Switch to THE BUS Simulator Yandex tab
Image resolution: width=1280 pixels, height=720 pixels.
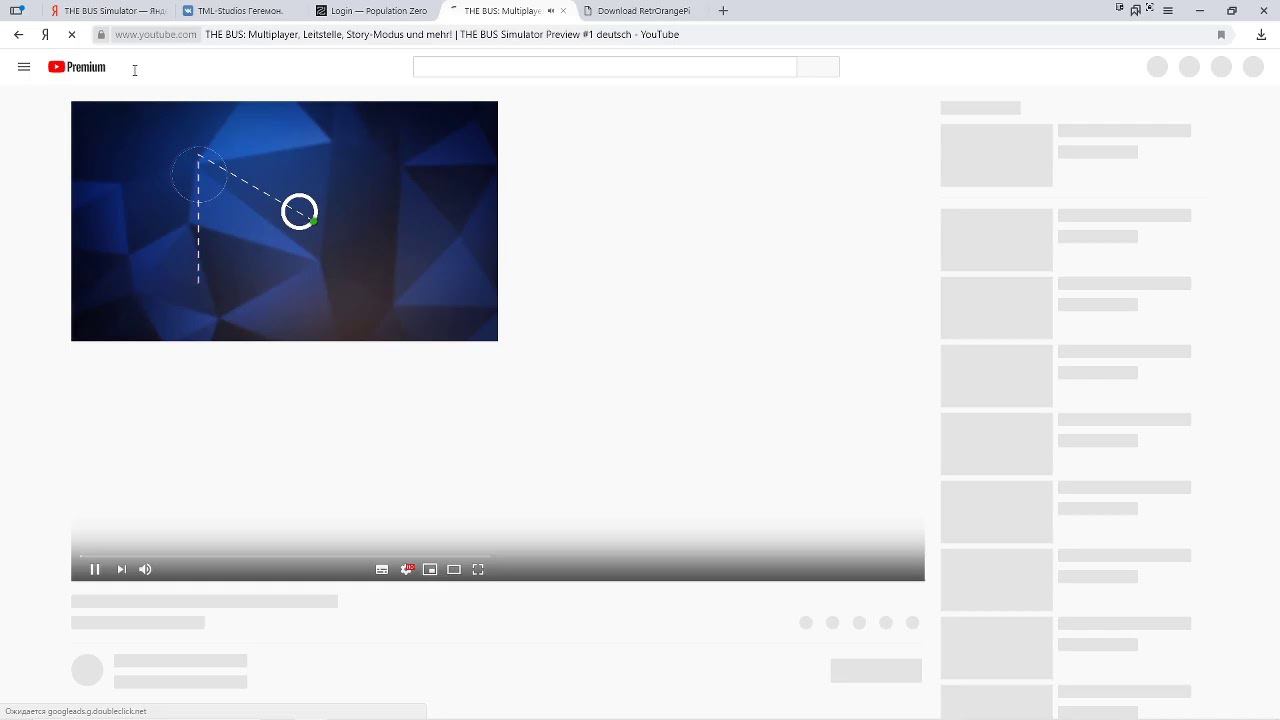tap(109, 11)
